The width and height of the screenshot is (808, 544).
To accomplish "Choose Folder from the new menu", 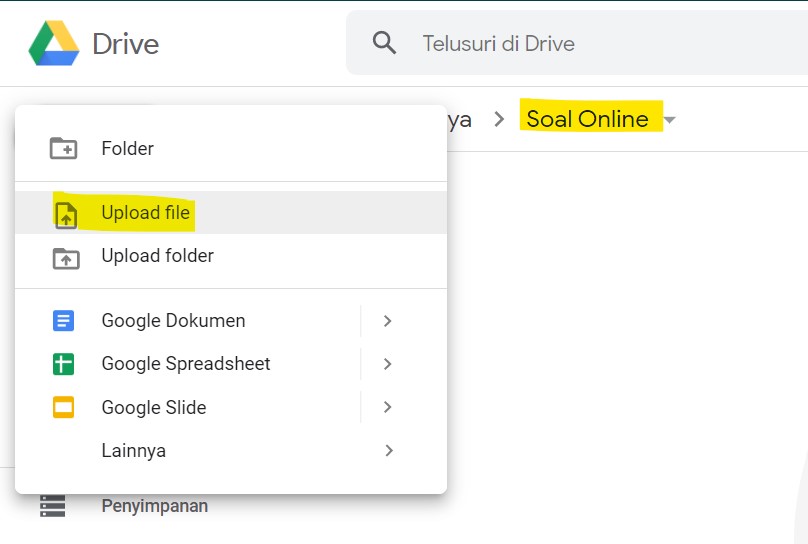I will (x=231, y=148).
